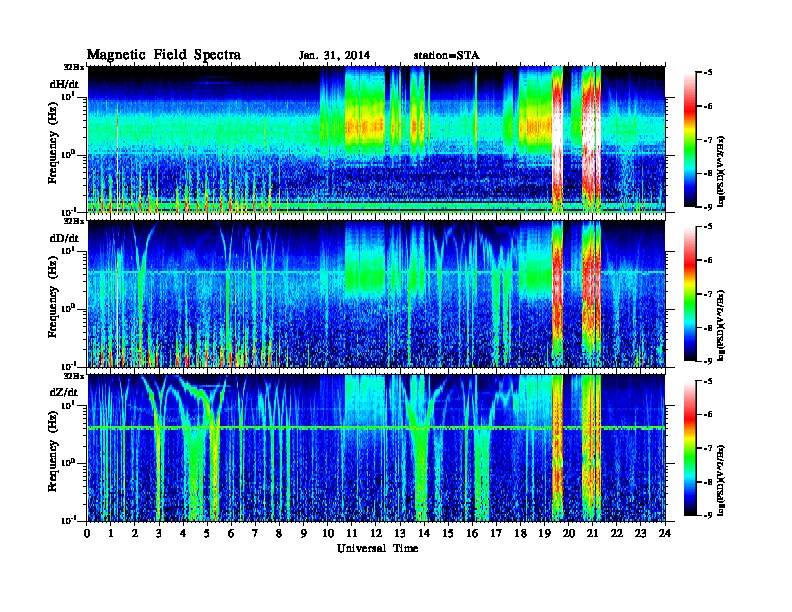The image size is (792, 612).
Task: Click the dZ/dt spectrogram panel
Action: (376, 448)
